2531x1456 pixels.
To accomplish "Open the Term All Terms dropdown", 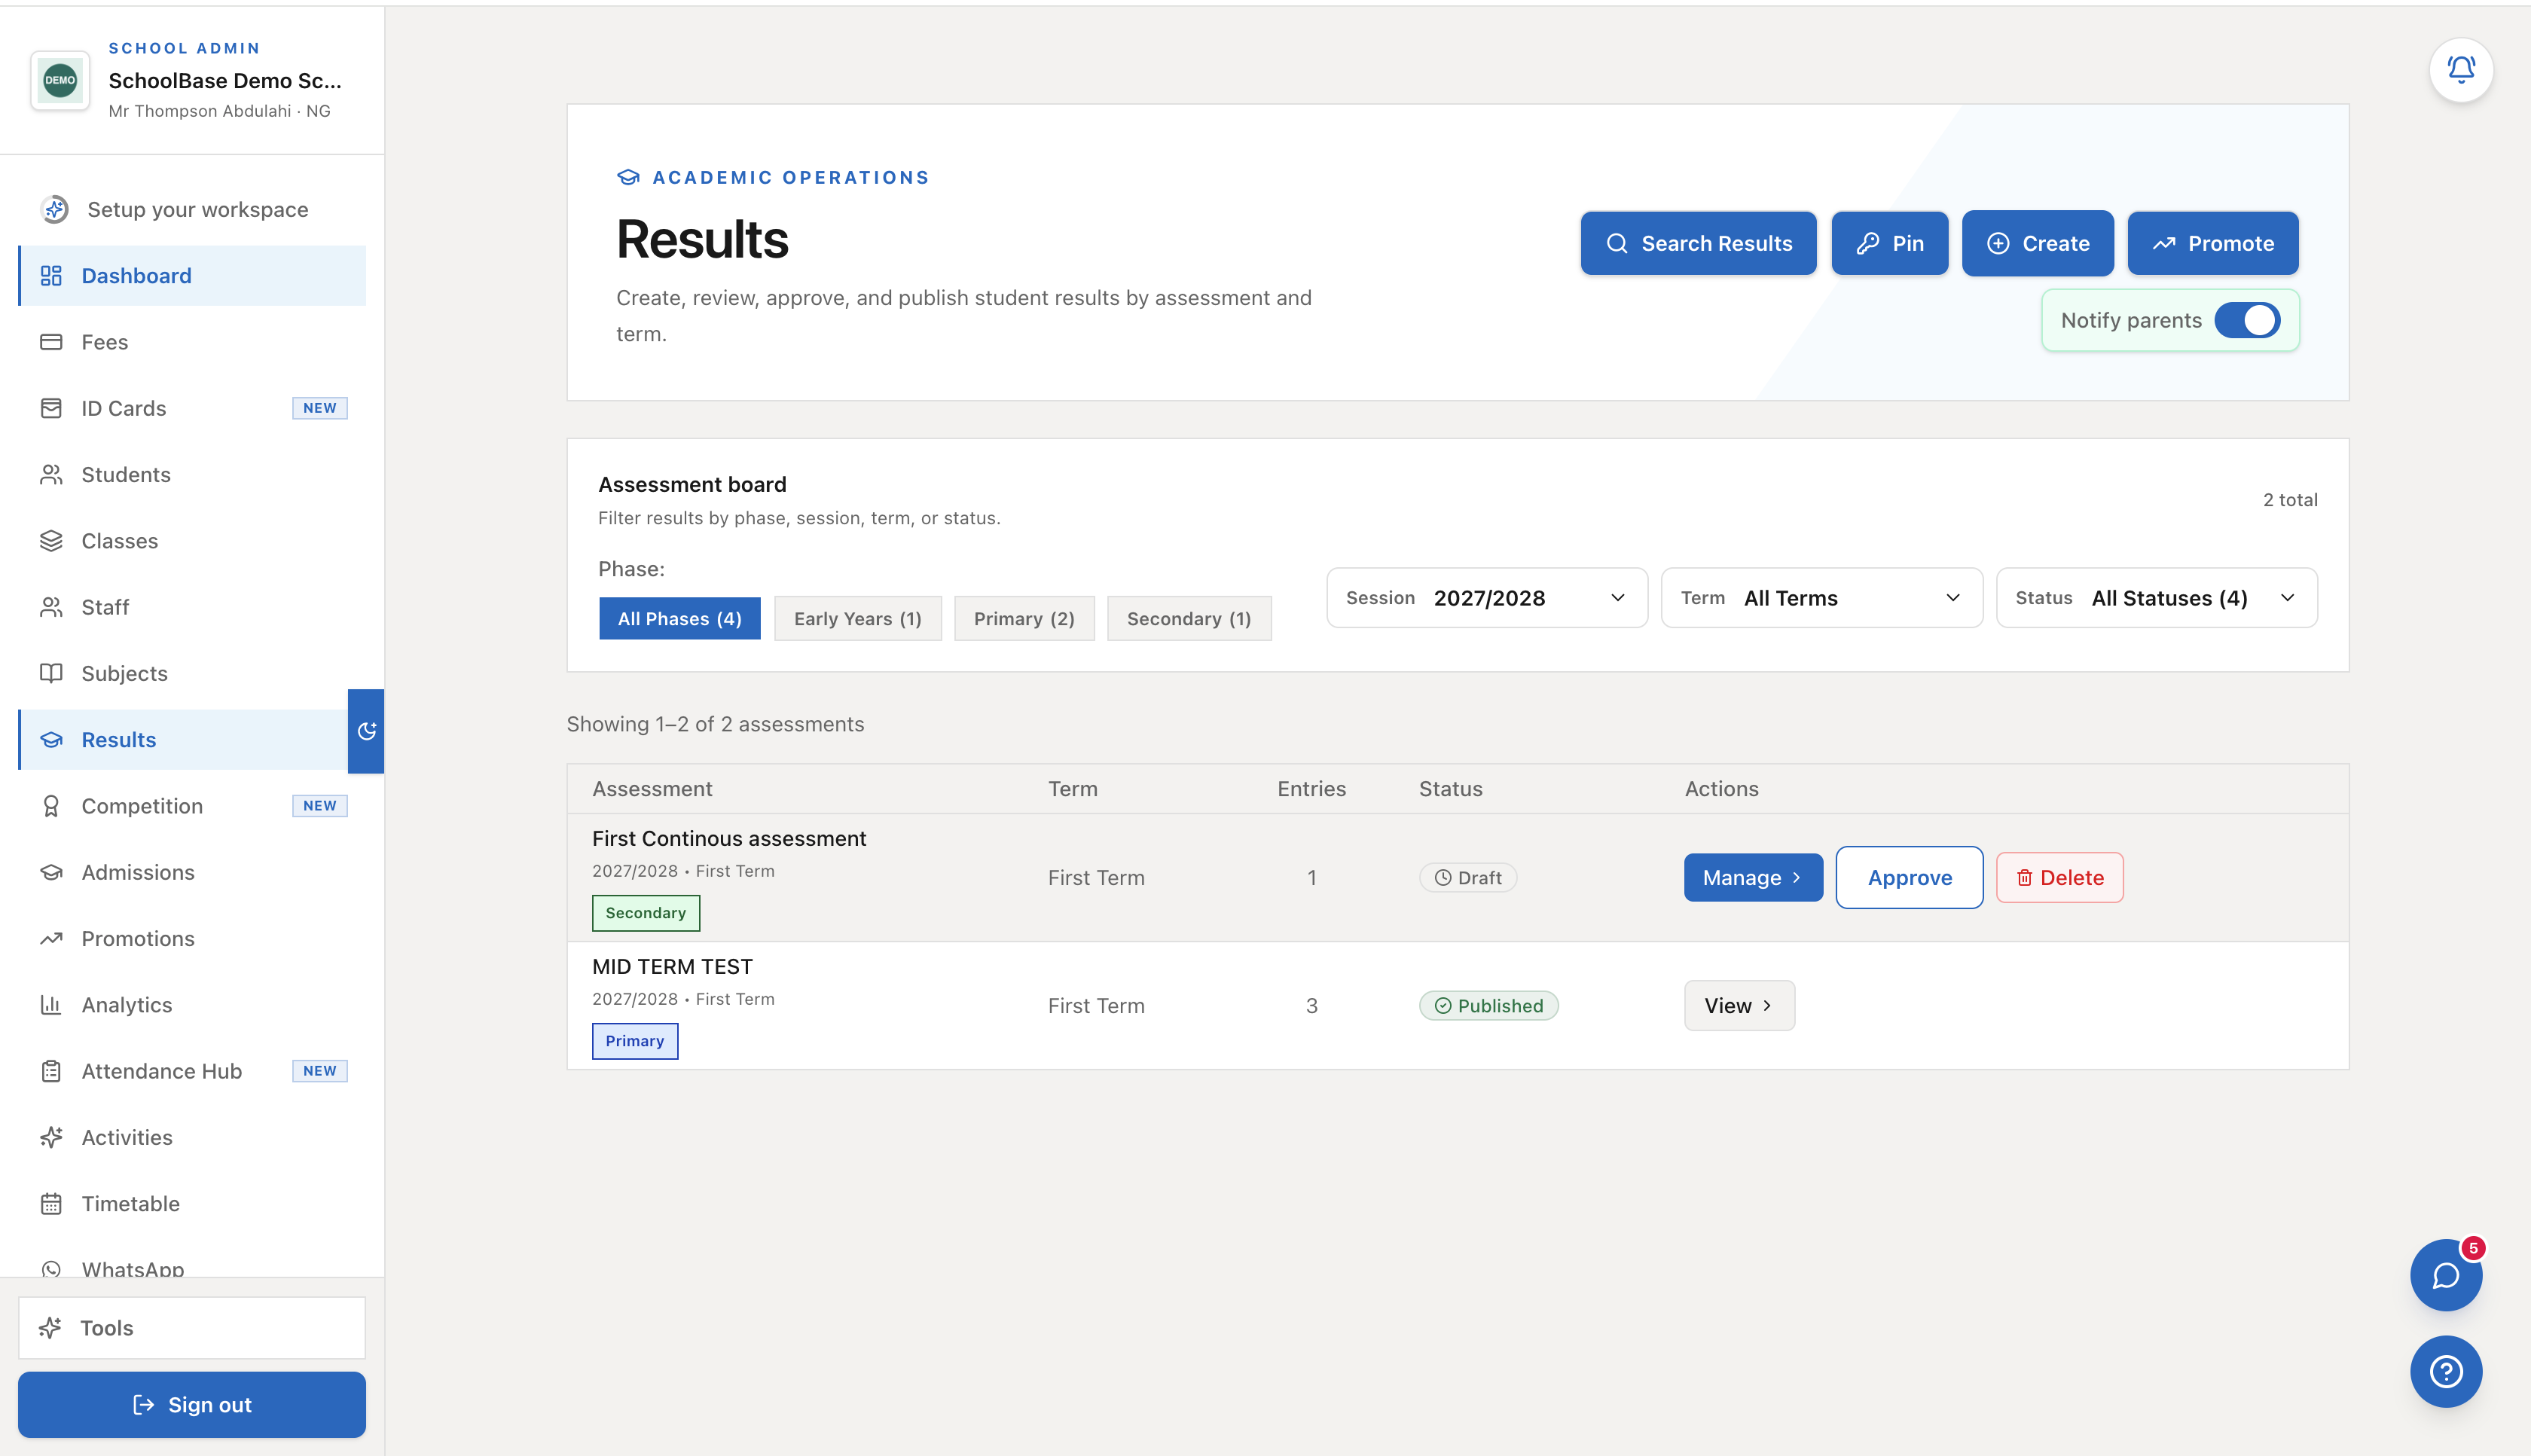I will pos(1821,598).
